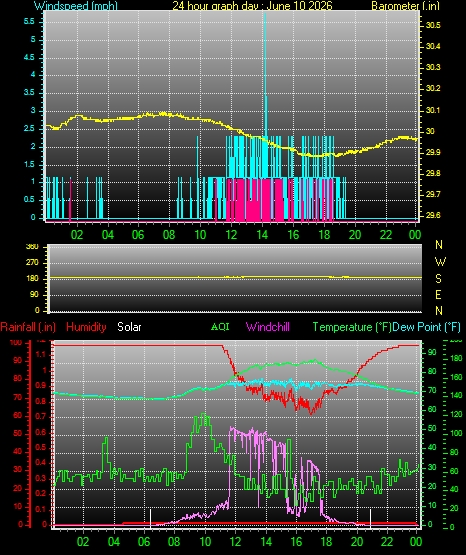Click hour 14 on the windspeed graph time axis

coord(262,235)
